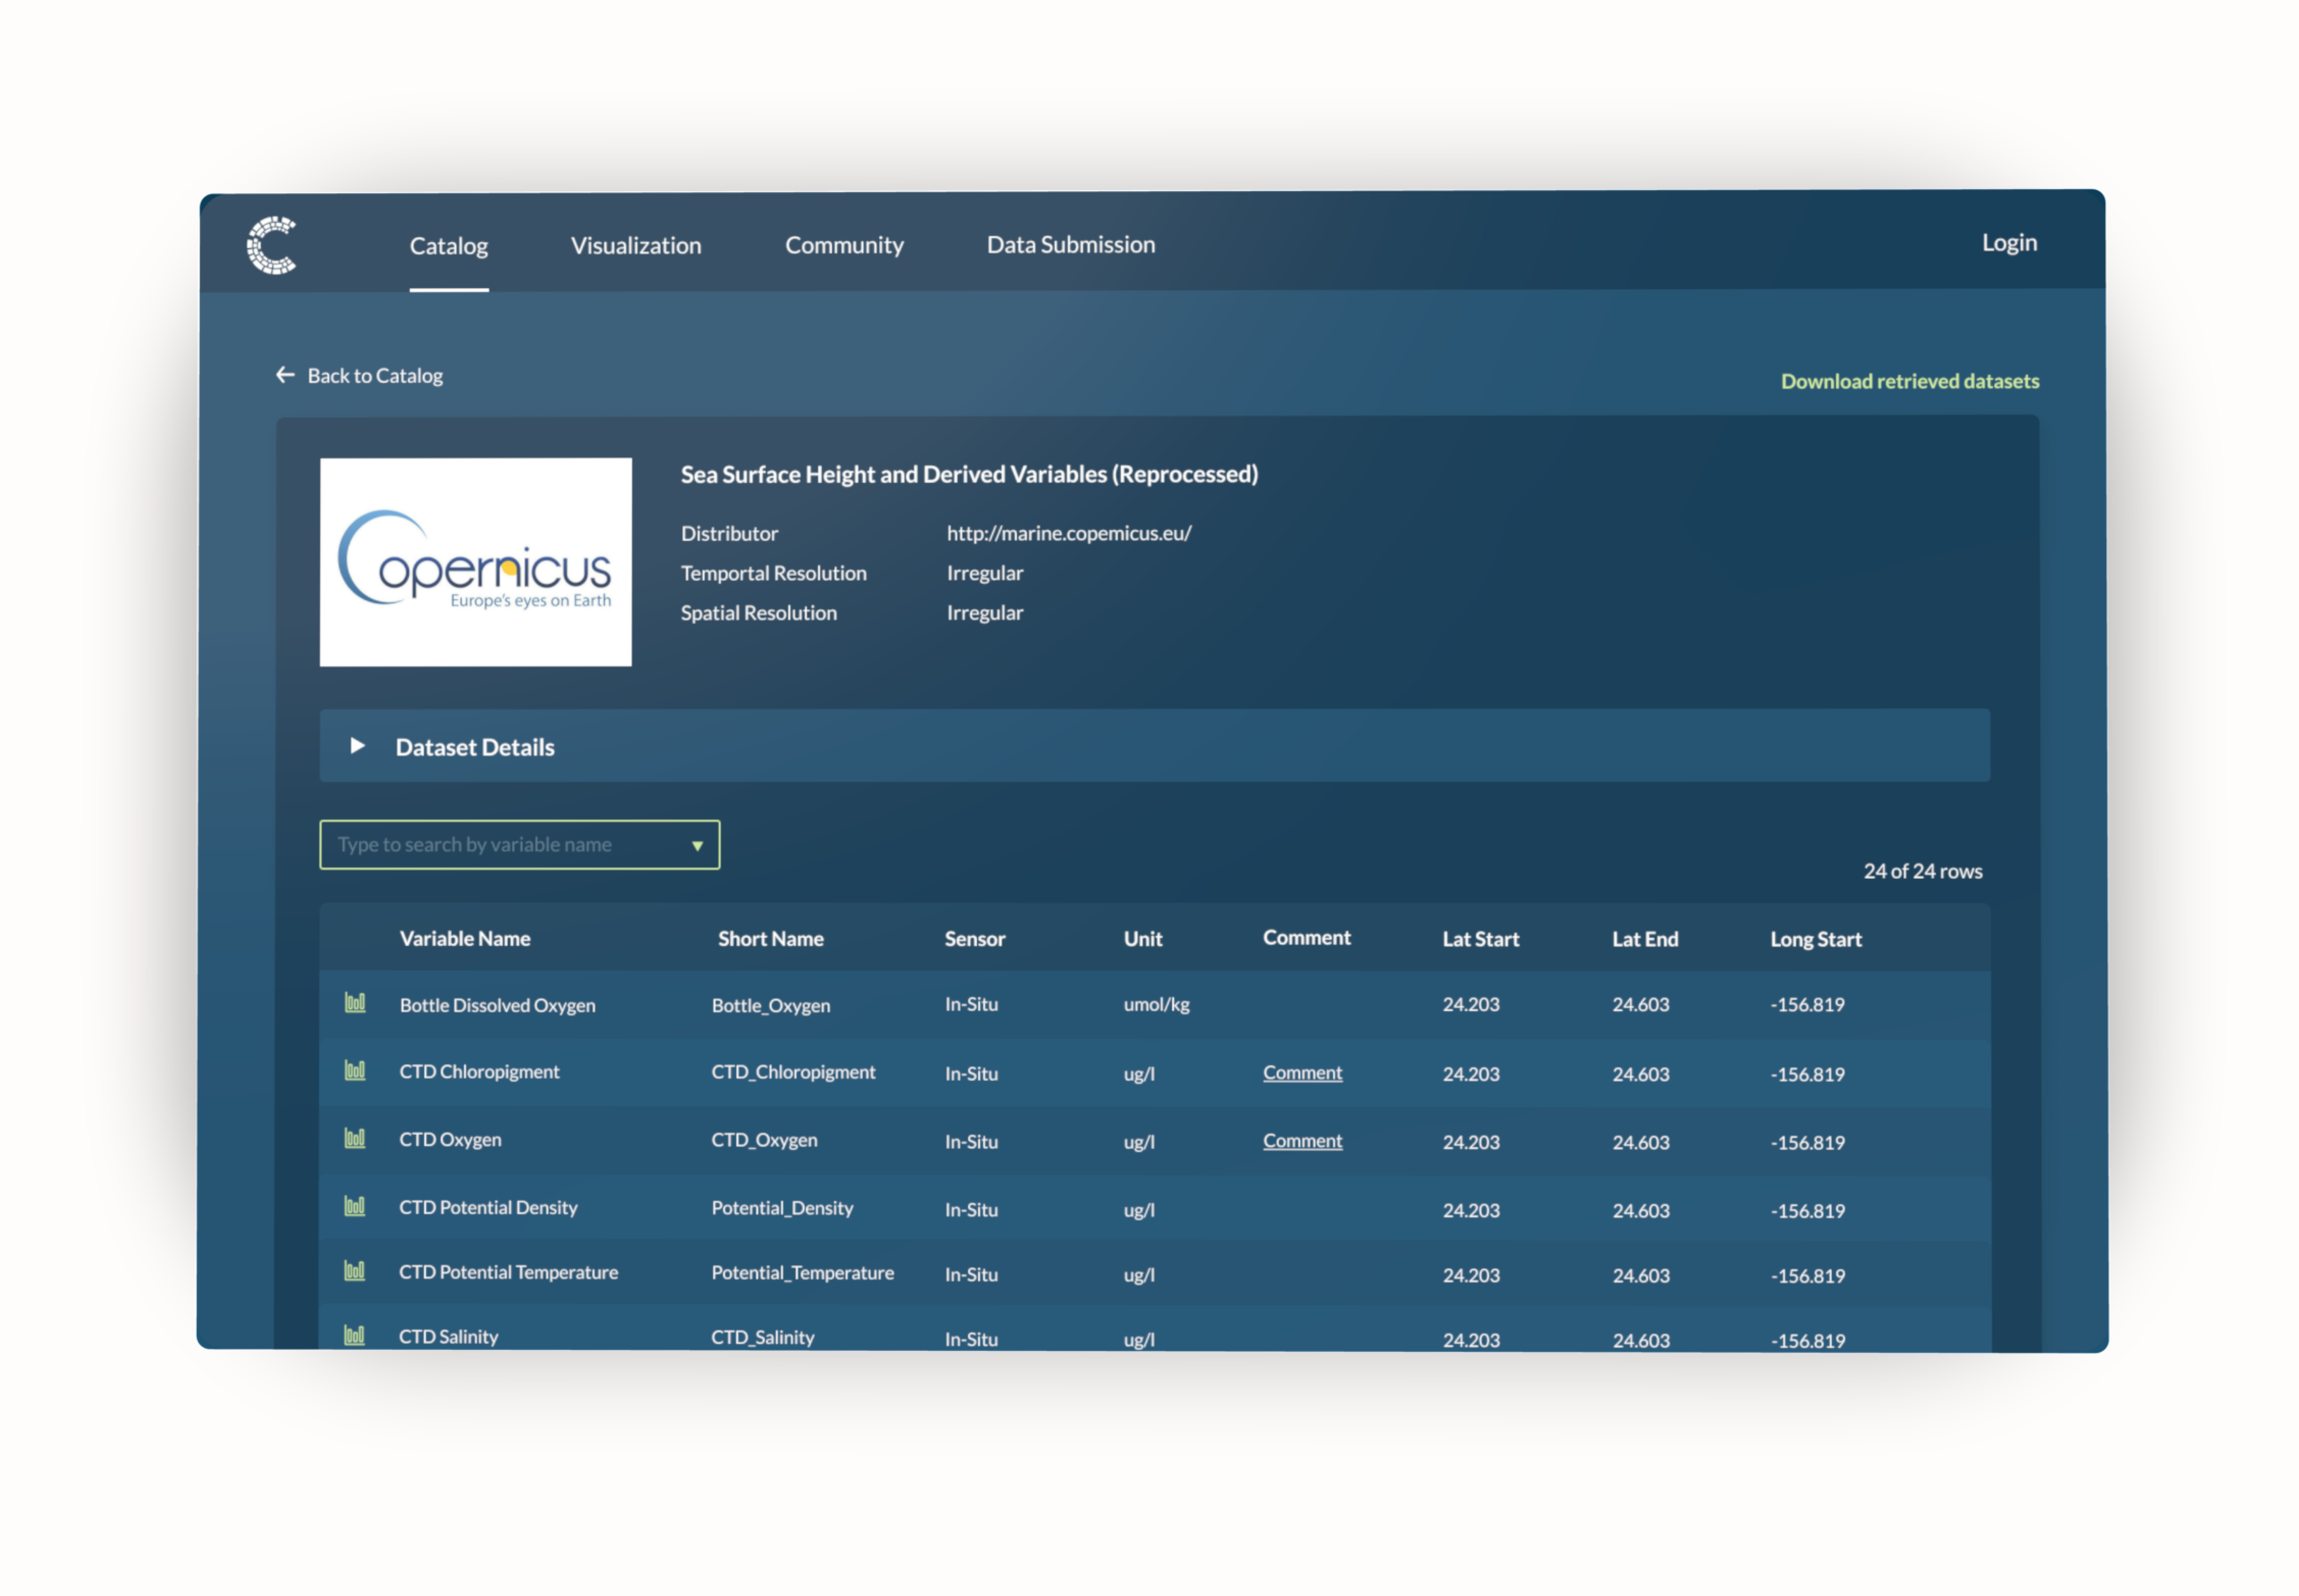This screenshot has width=2299, height=1596.
Task: Click the site logo in the header
Action: tap(272, 245)
